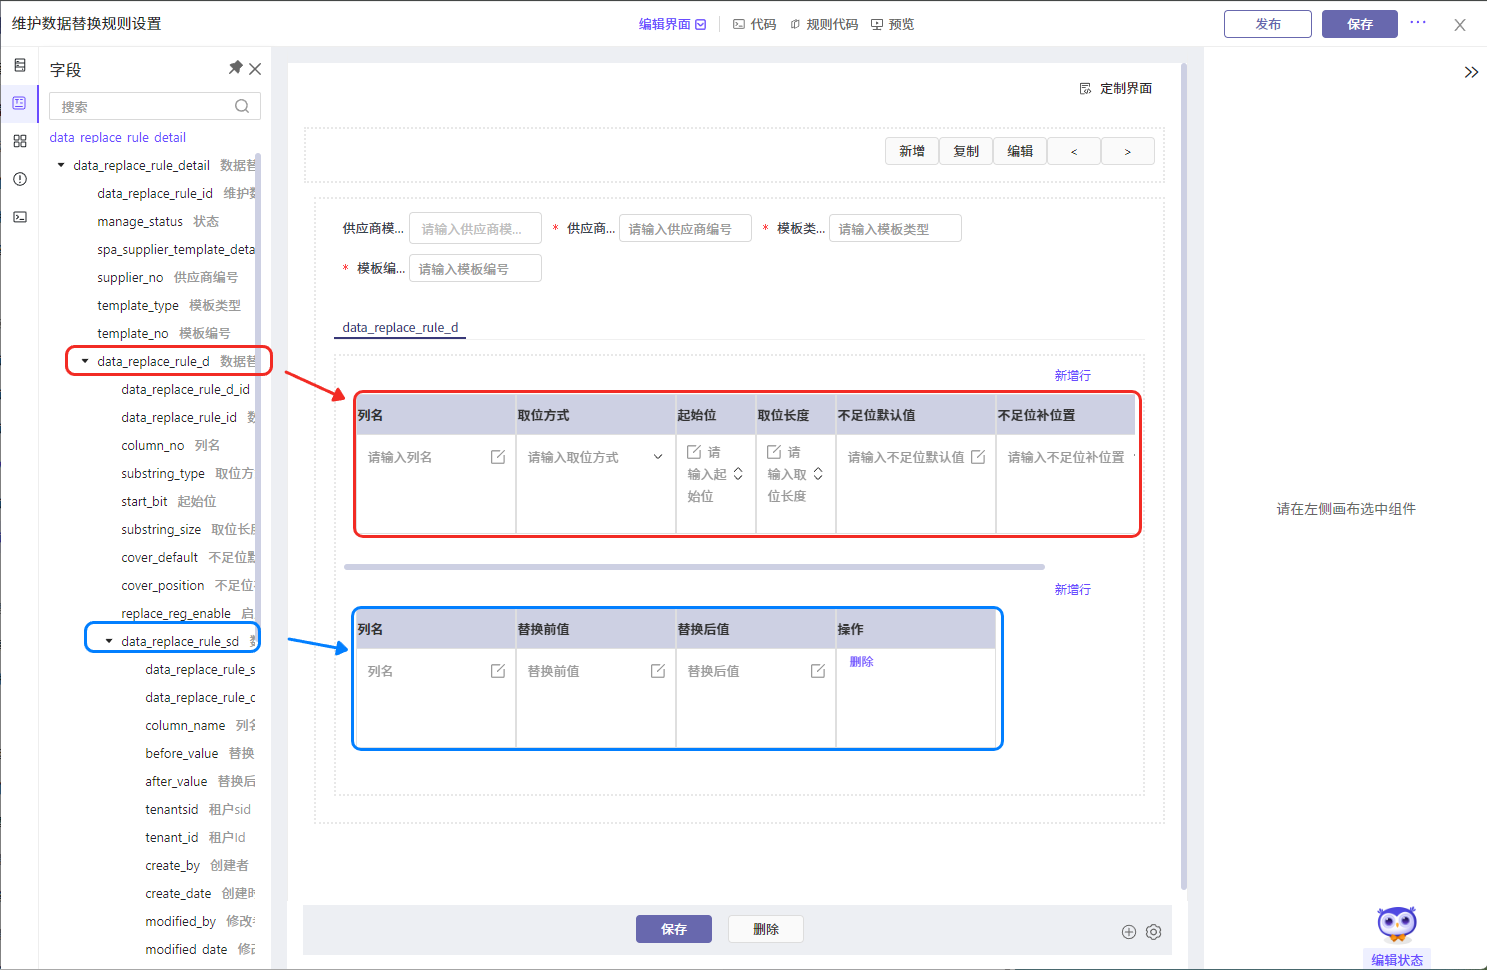Click the 起始位 number stepper arrows
Image resolution: width=1487 pixels, height=970 pixels.
pyautogui.click(x=738, y=474)
